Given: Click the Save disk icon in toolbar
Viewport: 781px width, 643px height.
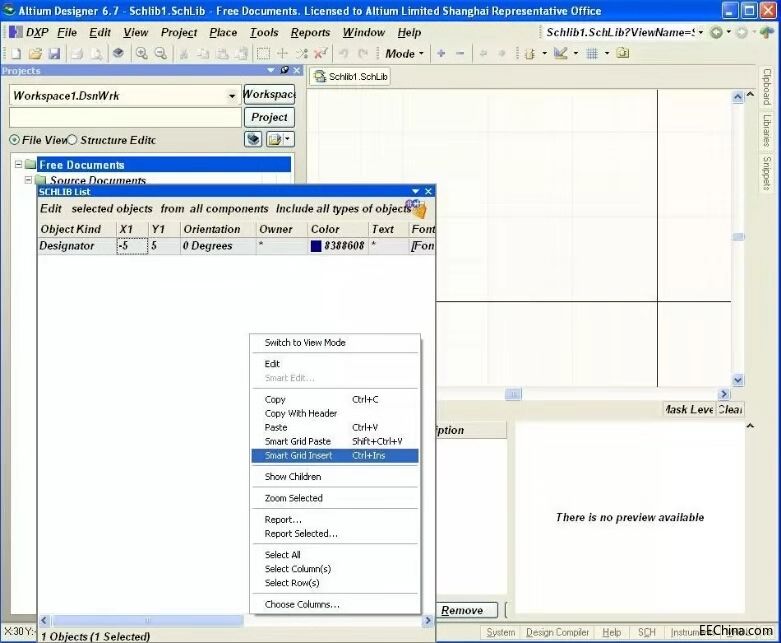Looking at the screenshot, I should pyautogui.click(x=54, y=53).
